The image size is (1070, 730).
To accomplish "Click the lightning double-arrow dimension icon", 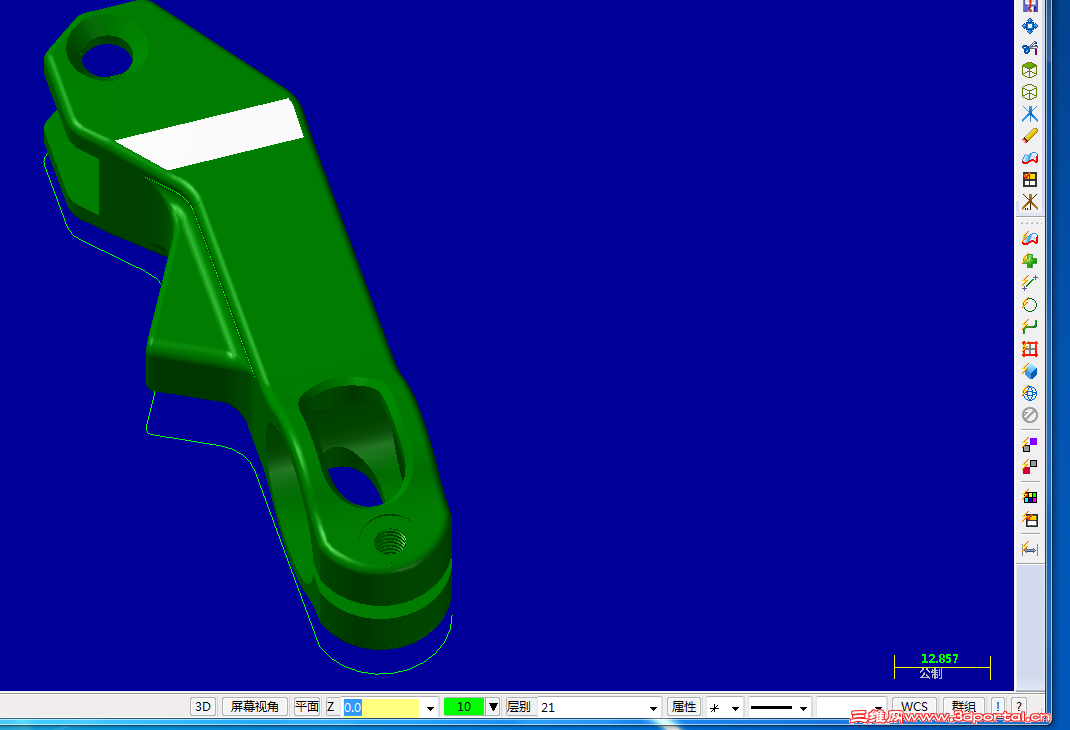I will point(1030,549).
